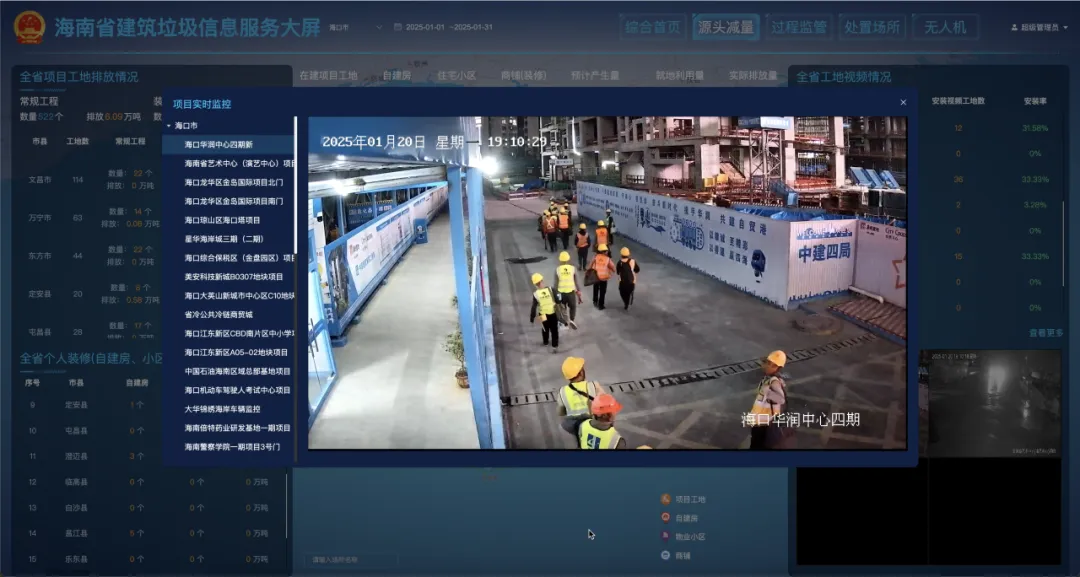Toggle 商铺 map legend icon
This screenshot has width=1080, height=577.
click(666, 554)
